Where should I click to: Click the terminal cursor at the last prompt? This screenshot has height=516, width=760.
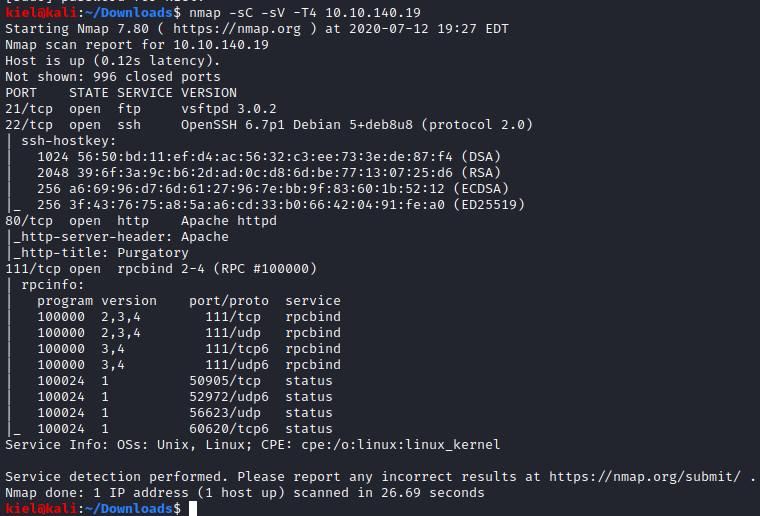tap(195, 509)
